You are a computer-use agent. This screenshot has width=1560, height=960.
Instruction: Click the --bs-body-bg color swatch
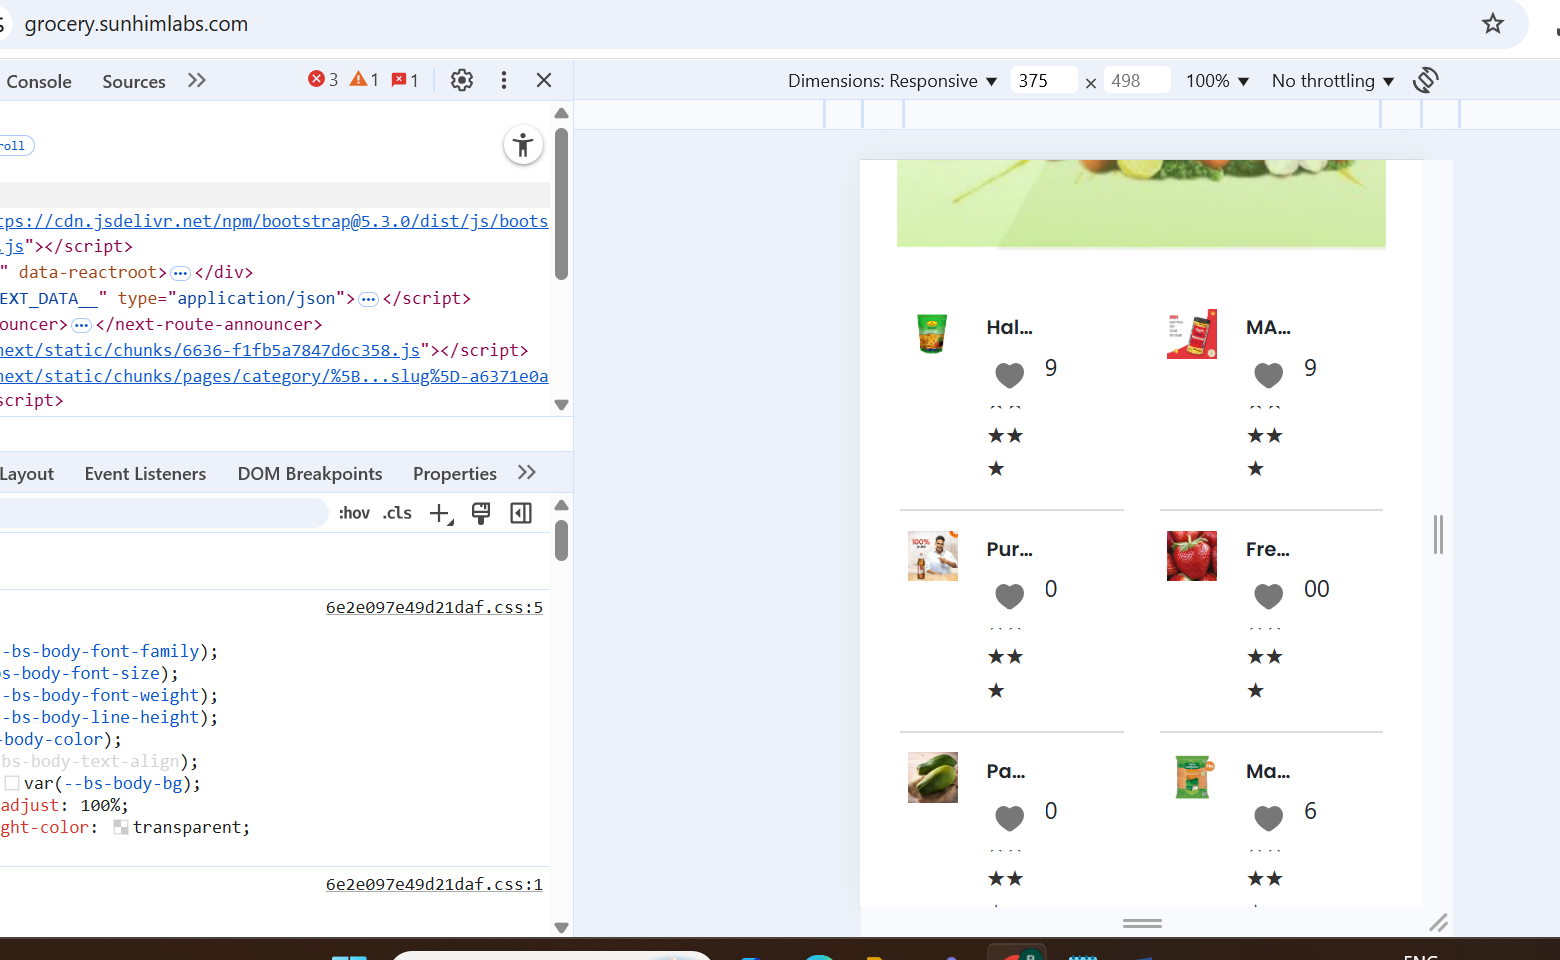[12, 783]
